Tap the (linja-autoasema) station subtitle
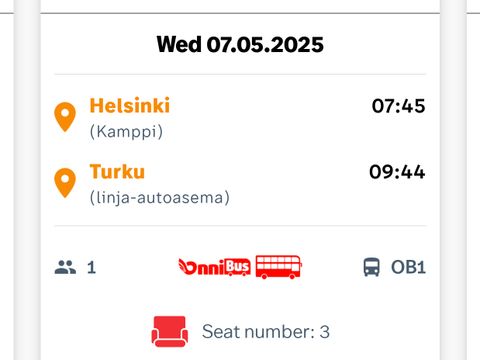 click(160, 198)
